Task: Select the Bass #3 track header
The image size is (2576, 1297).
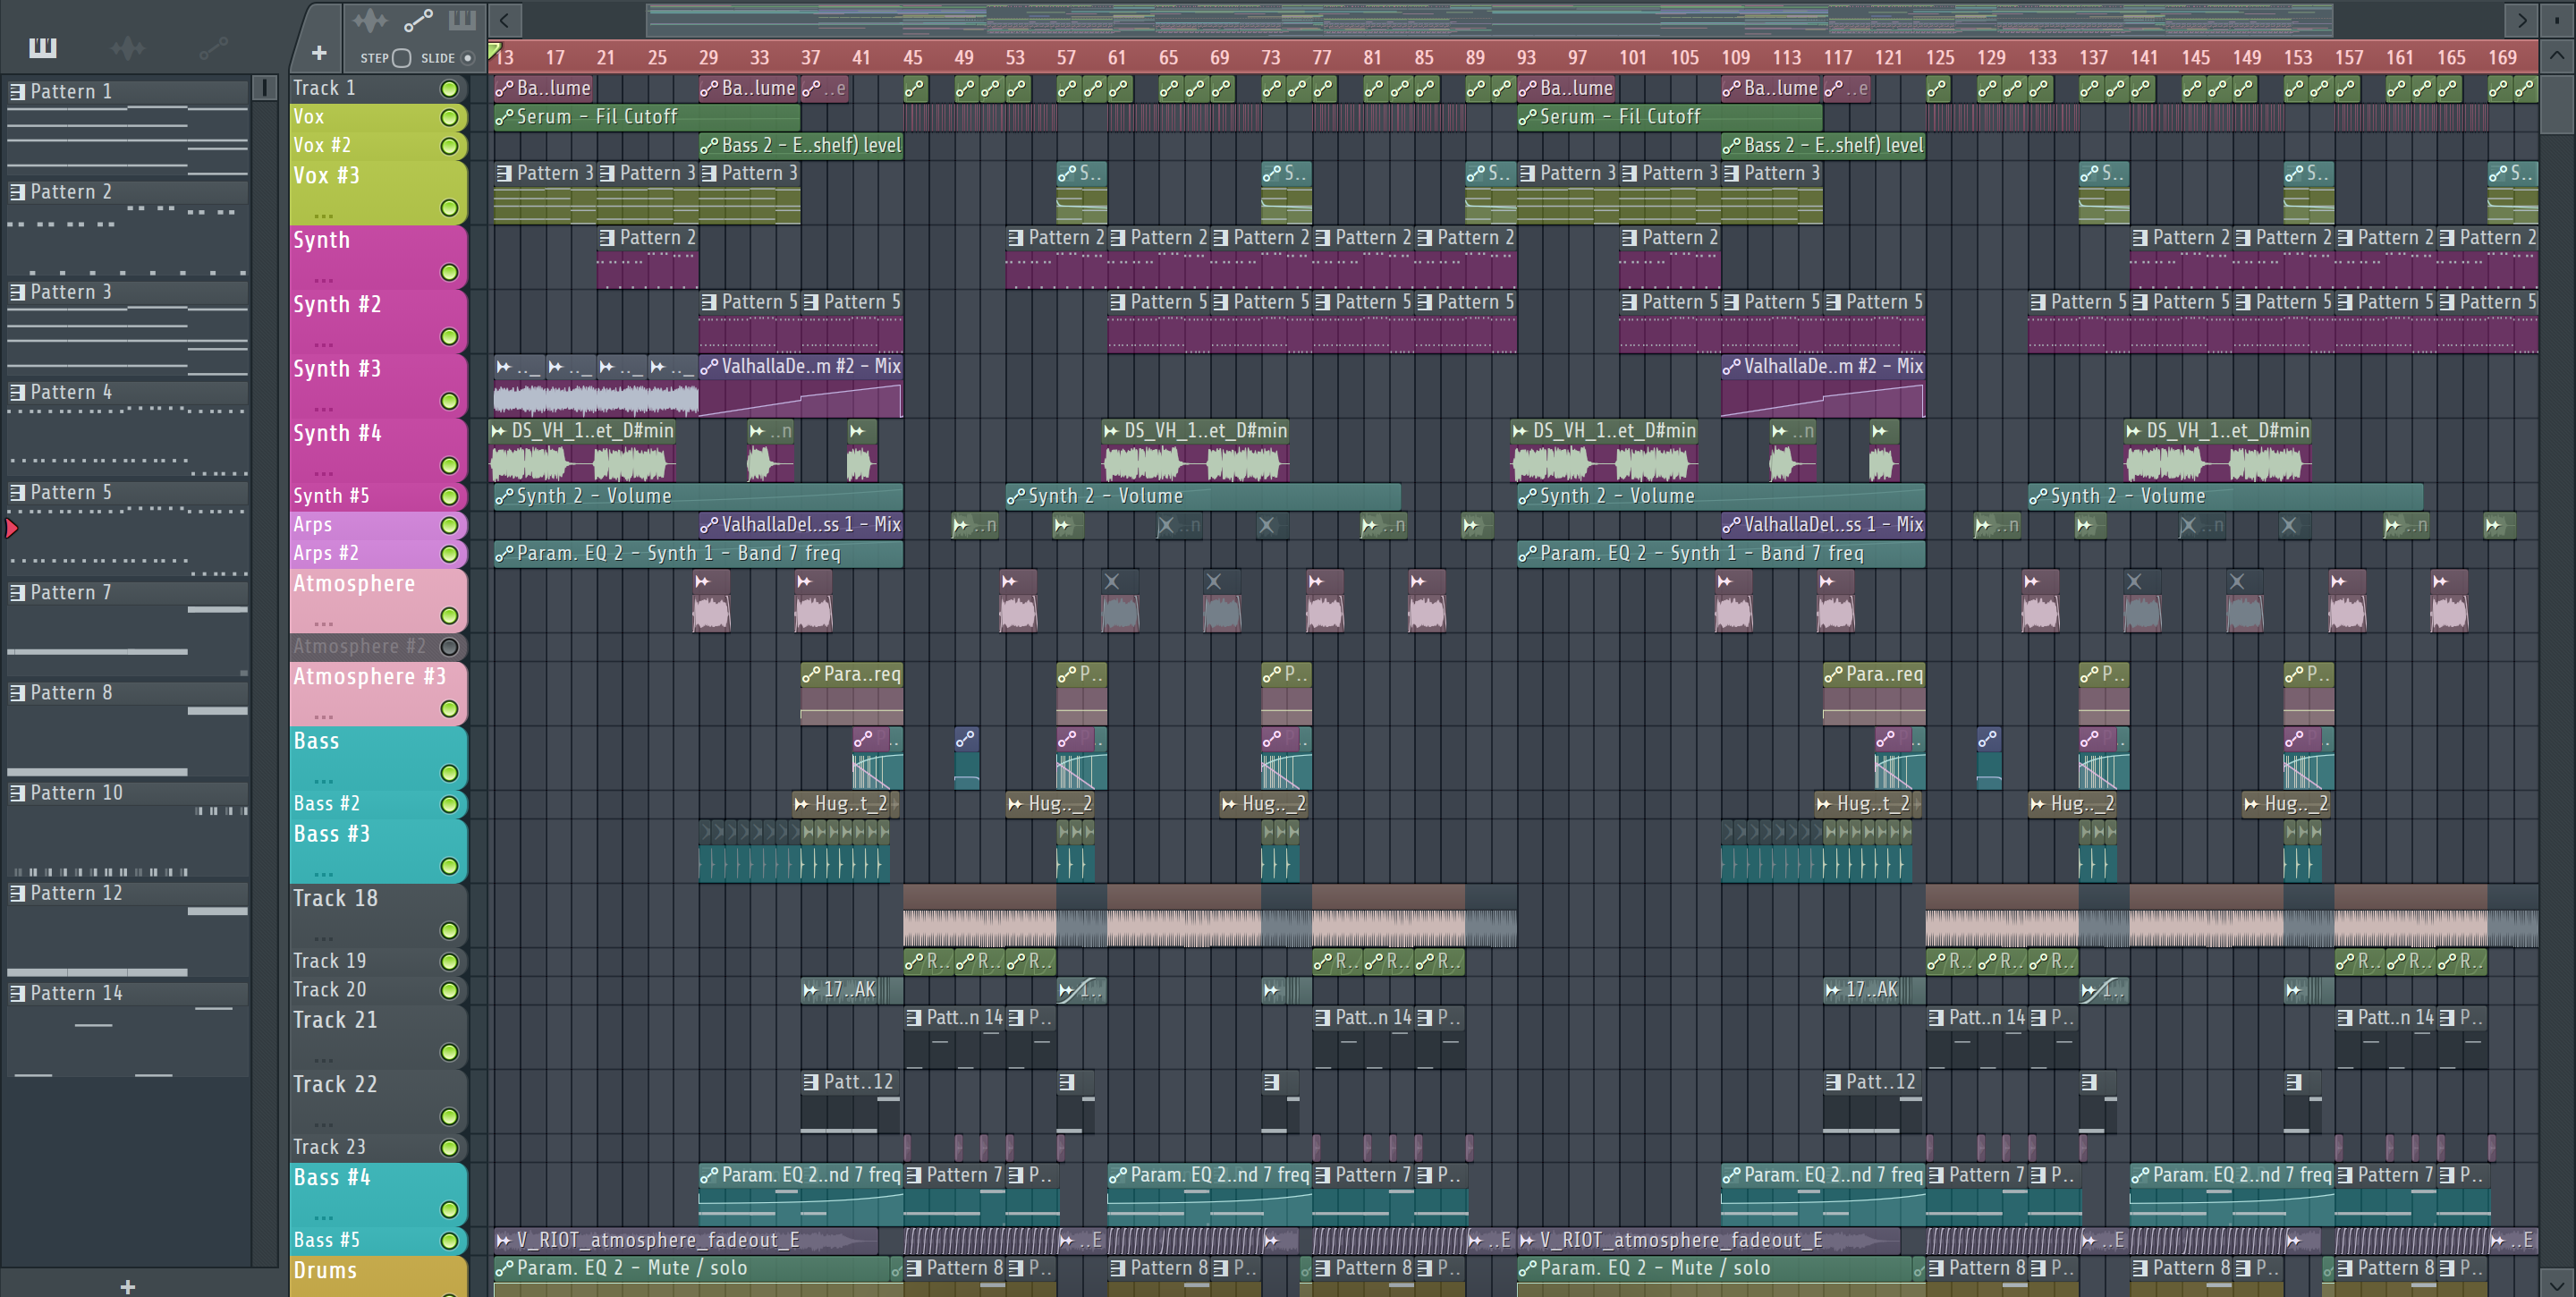Action: [x=378, y=851]
